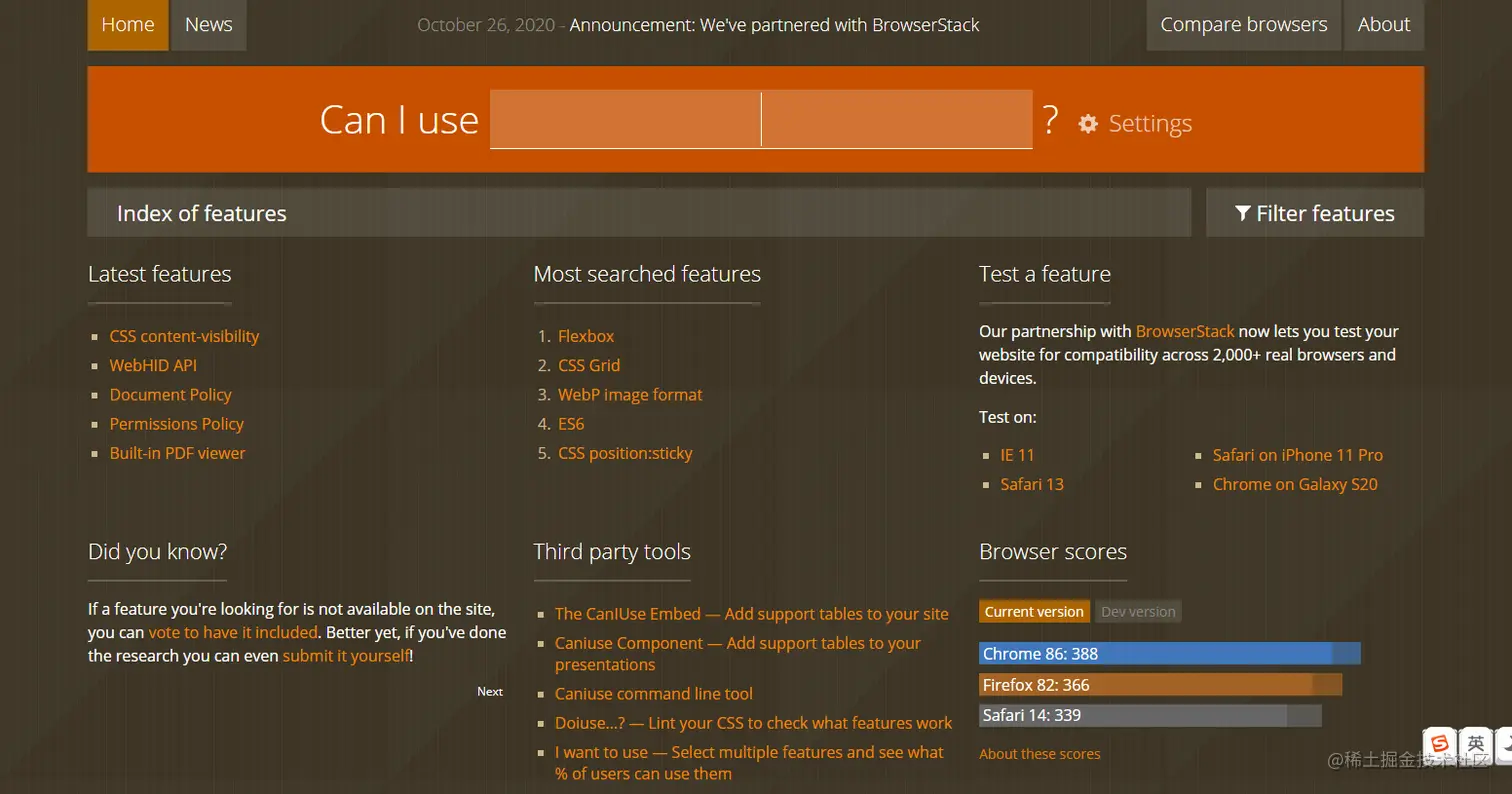
Task: Switch browser scores to Dev version
Action: (1138, 611)
